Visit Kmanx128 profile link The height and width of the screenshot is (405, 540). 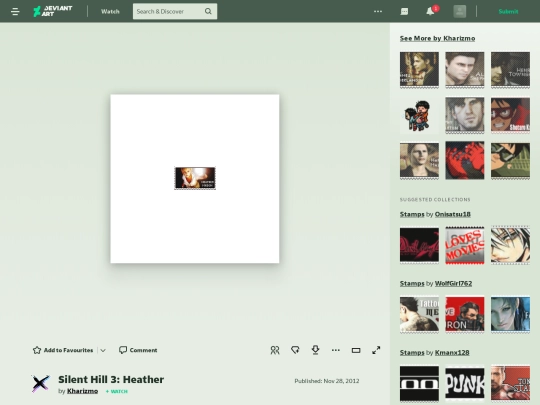tap(452, 353)
